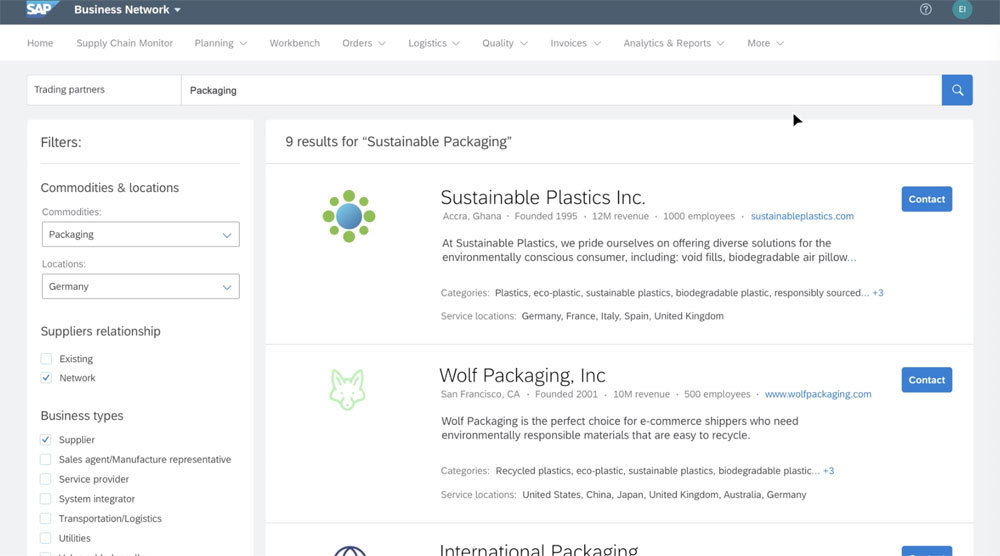Click the Packaging search input field
The height and width of the screenshot is (556, 1000).
561,90
